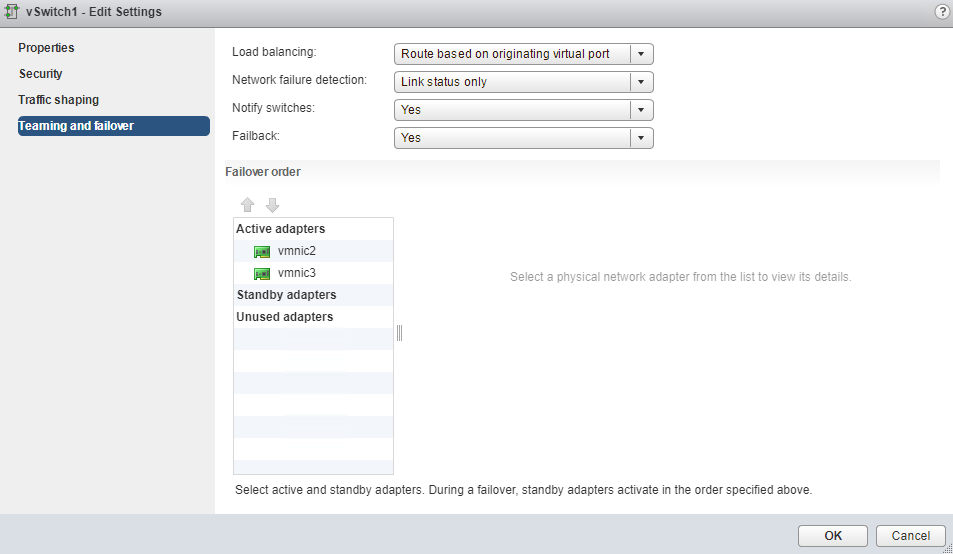The width and height of the screenshot is (953, 554).
Task: Click the vSwitch1 icon in title bar
Action: click(x=13, y=12)
